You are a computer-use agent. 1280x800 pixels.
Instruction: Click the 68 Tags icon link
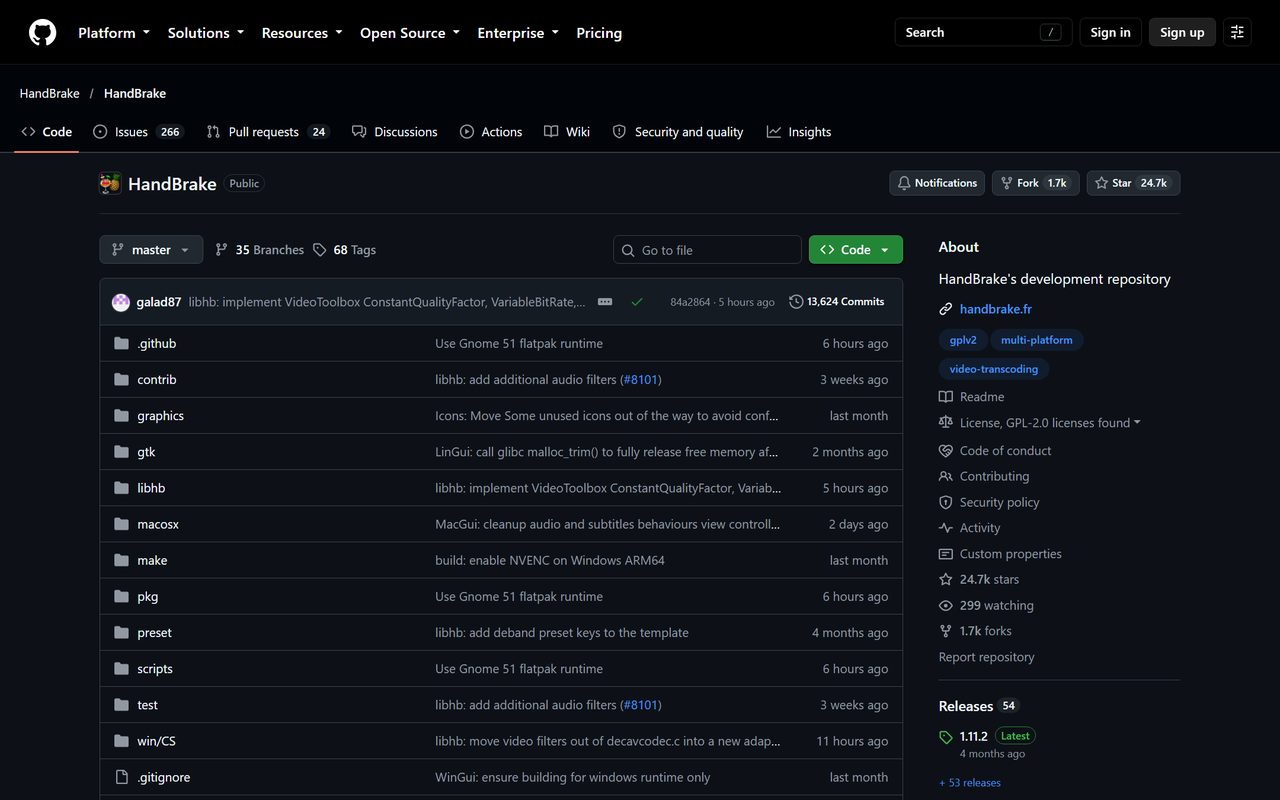pos(344,250)
